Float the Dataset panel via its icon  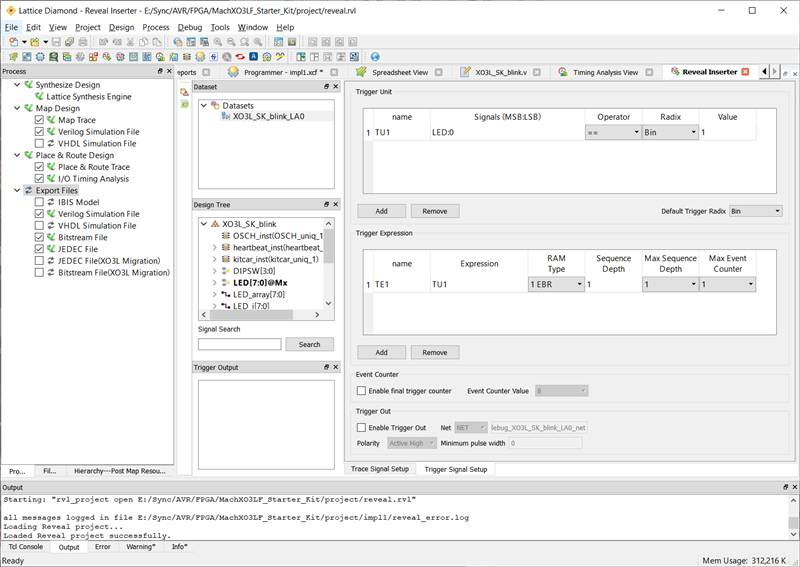point(326,87)
